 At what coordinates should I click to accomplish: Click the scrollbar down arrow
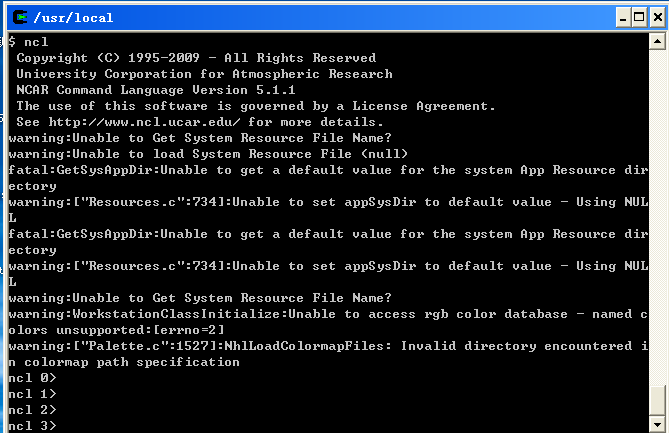[x=657, y=425]
